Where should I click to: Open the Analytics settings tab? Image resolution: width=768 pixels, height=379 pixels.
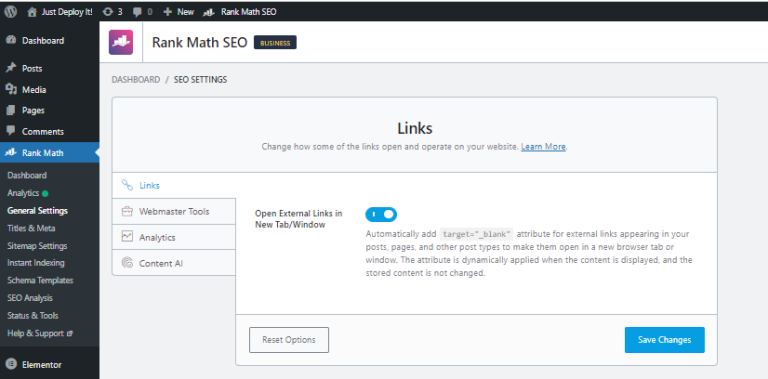(x=174, y=237)
